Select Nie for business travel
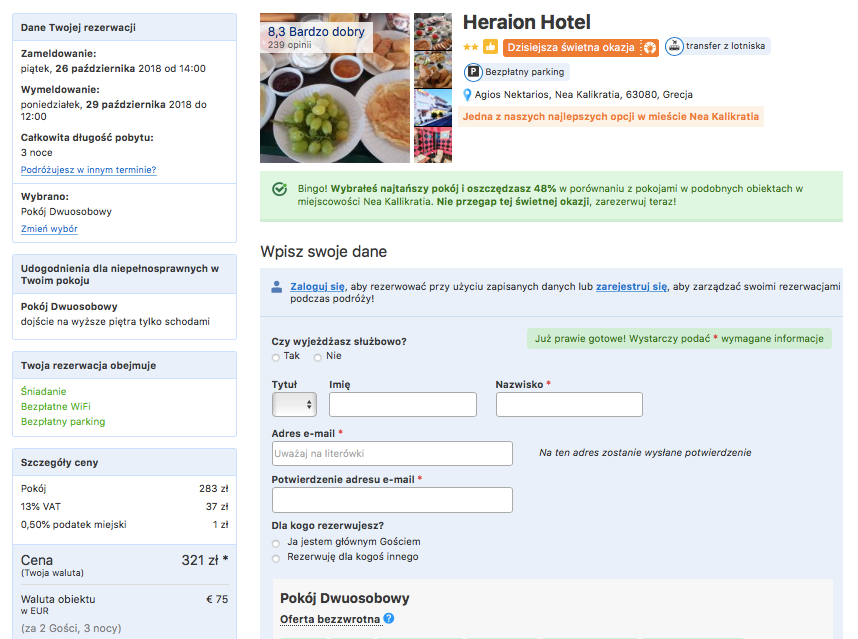Screen dimensions: 858x639 coord(318,357)
